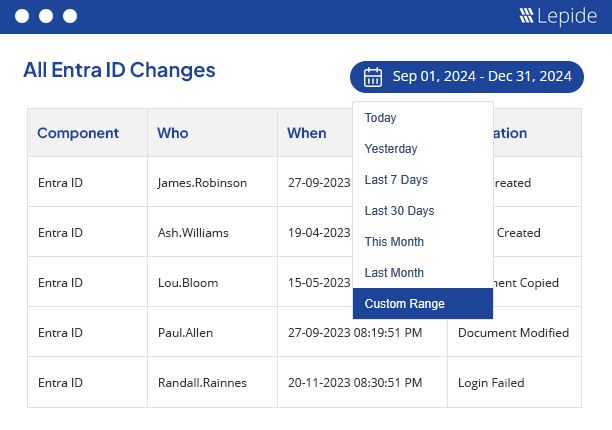
Task: Open the Sep 01, 2024 - Dec 31, 2024 date range
Action: (x=467, y=77)
